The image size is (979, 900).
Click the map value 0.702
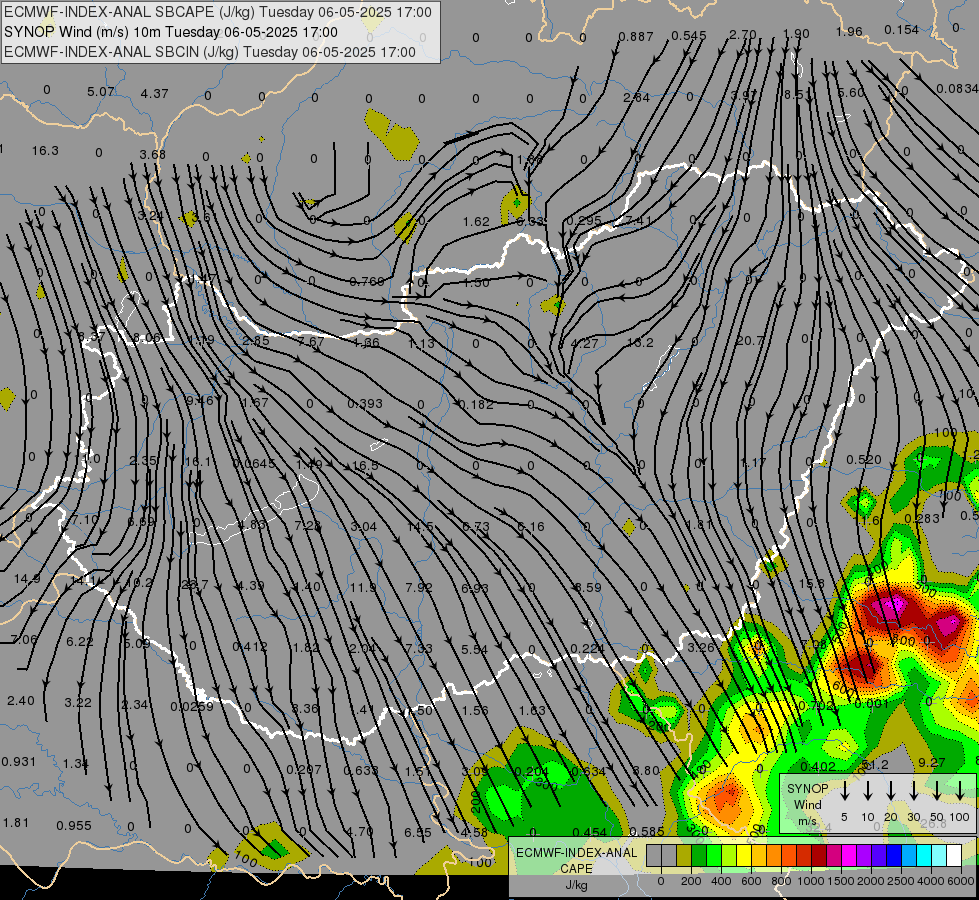point(817,706)
